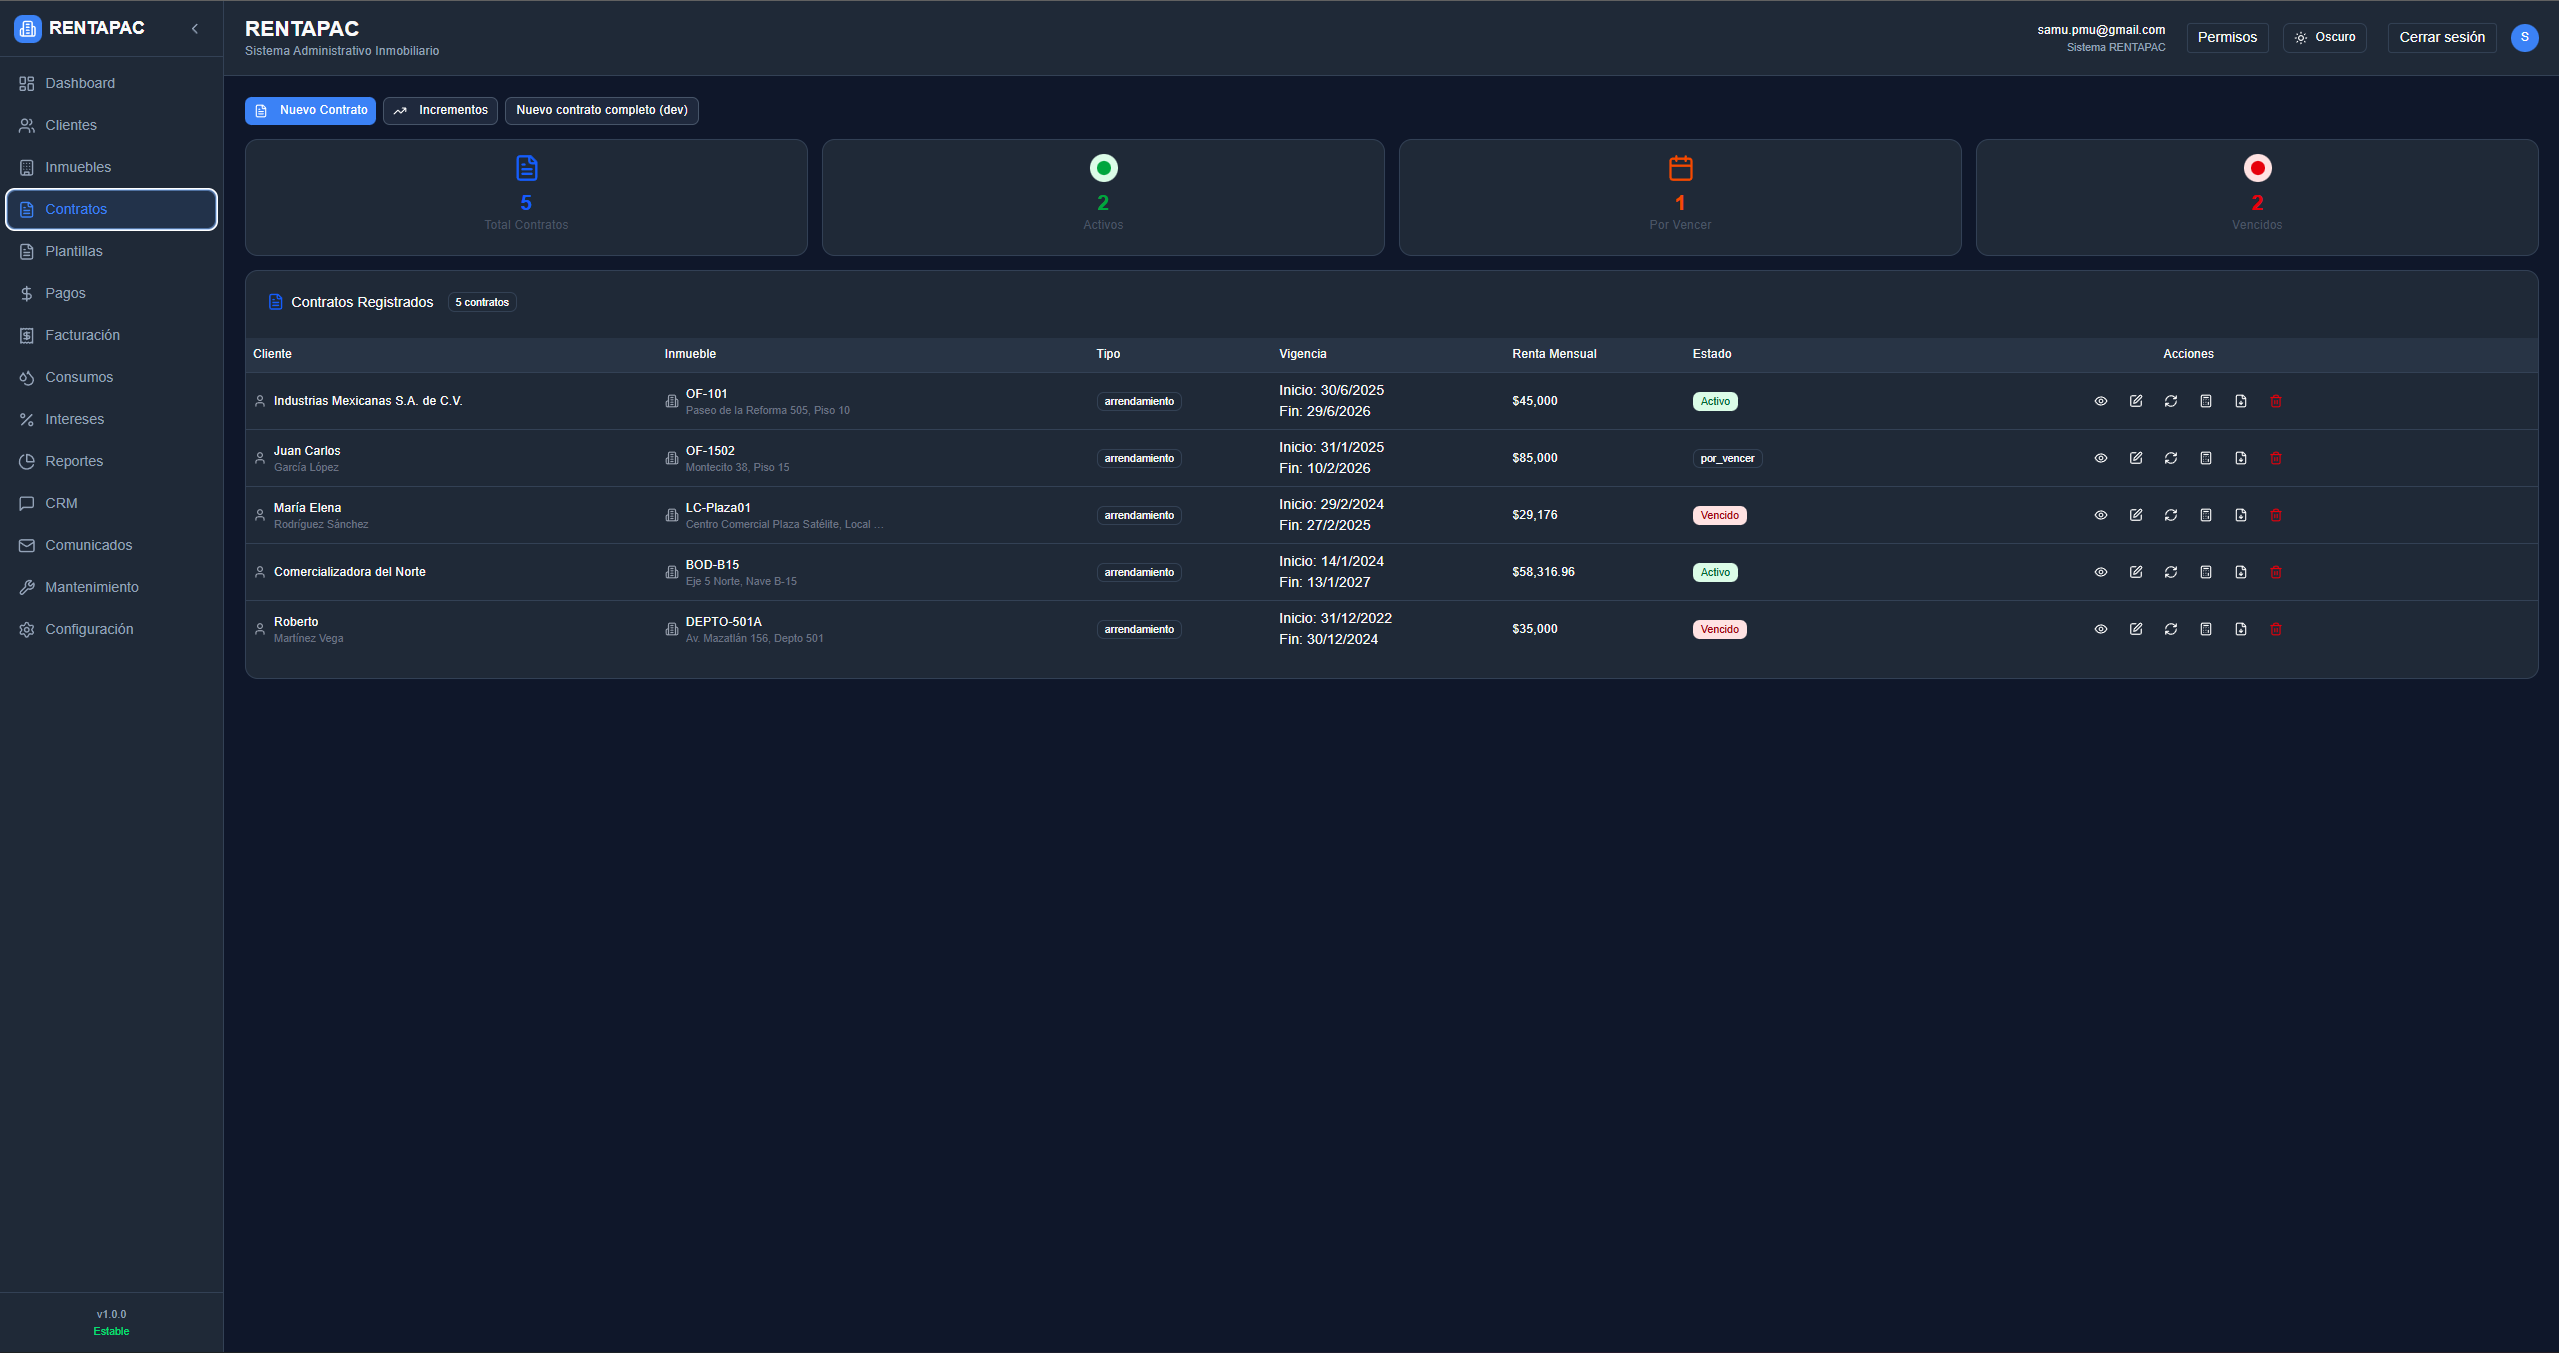
Task: Click the Cerrar sesión button
Action: (2441, 37)
